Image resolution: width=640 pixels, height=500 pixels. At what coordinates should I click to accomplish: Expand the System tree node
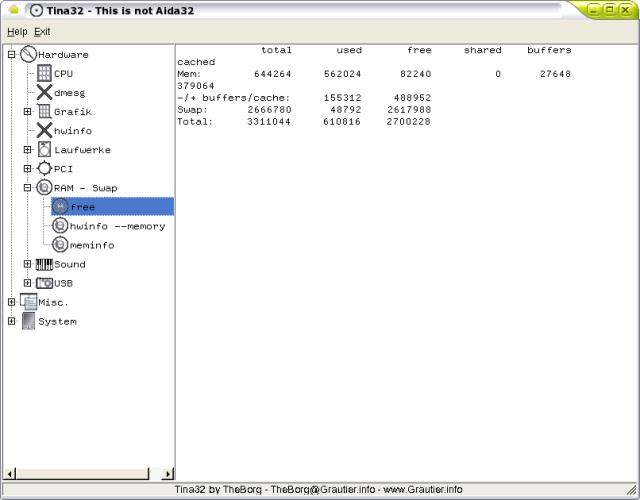(x=11, y=321)
